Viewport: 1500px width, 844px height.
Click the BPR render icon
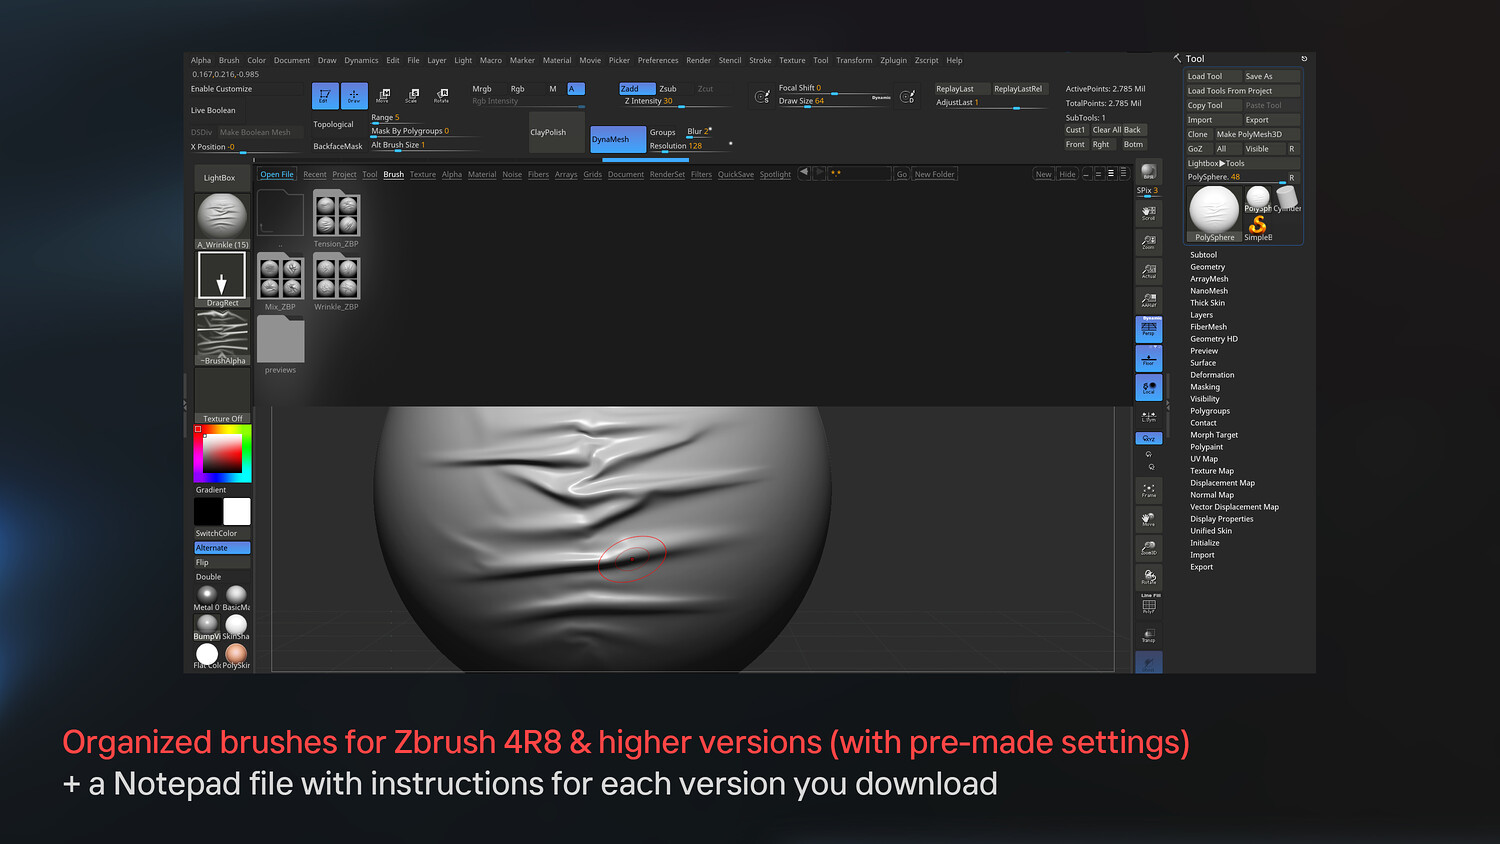pos(1149,172)
